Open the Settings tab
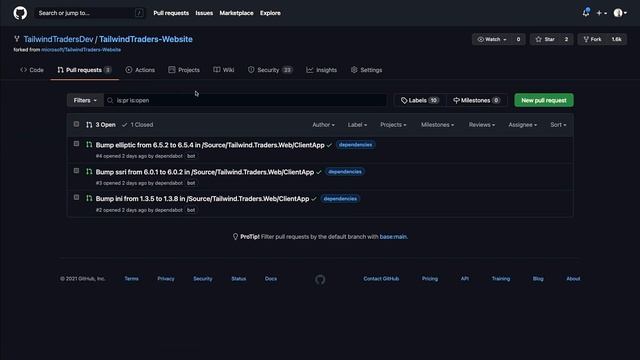 [367, 70]
